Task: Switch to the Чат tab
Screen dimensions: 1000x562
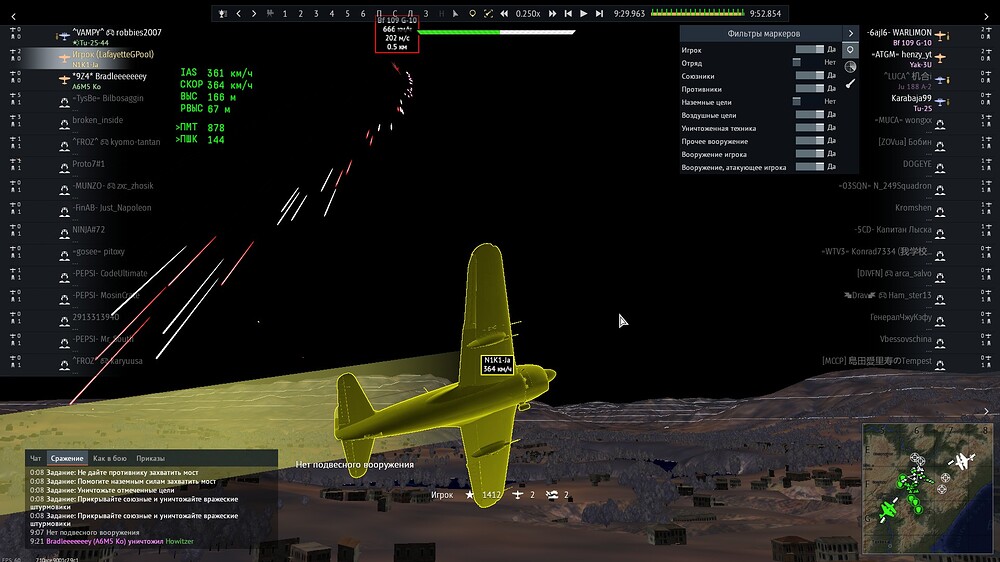Action: coord(36,458)
